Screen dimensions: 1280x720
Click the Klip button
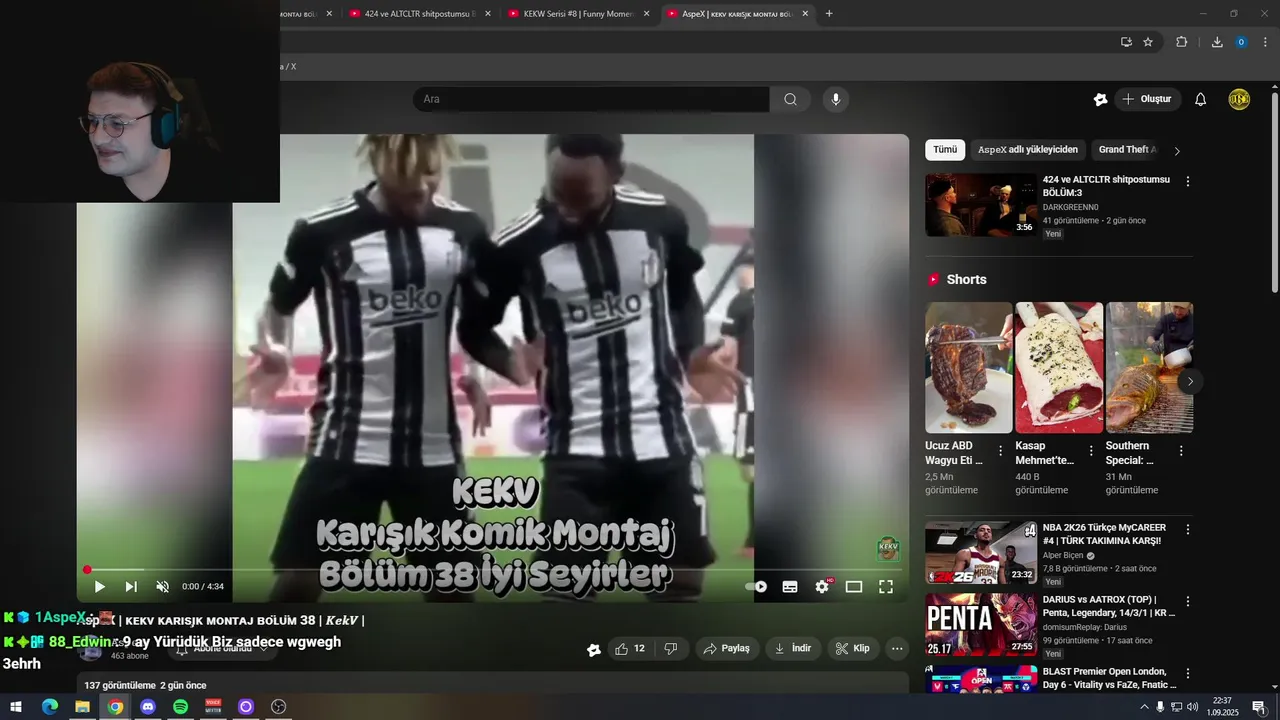[853, 648]
